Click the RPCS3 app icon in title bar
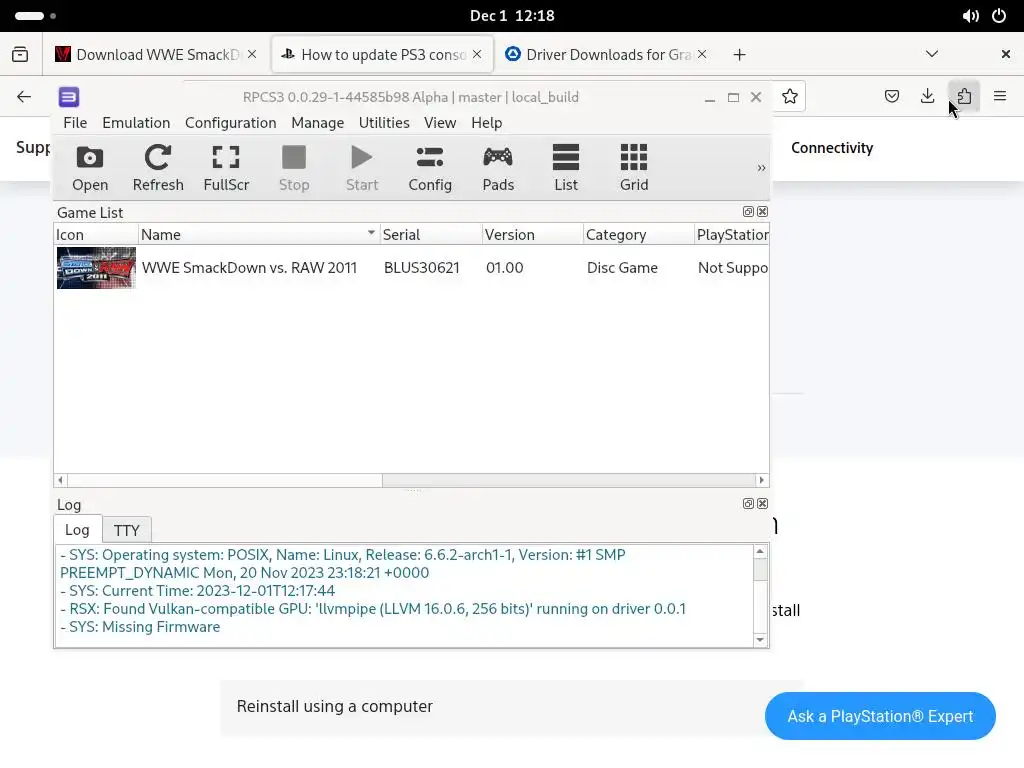 pyautogui.click(x=69, y=97)
